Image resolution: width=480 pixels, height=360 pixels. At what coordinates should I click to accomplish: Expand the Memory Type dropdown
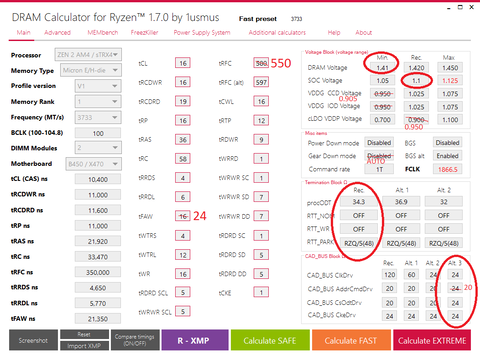tap(91, 70)
